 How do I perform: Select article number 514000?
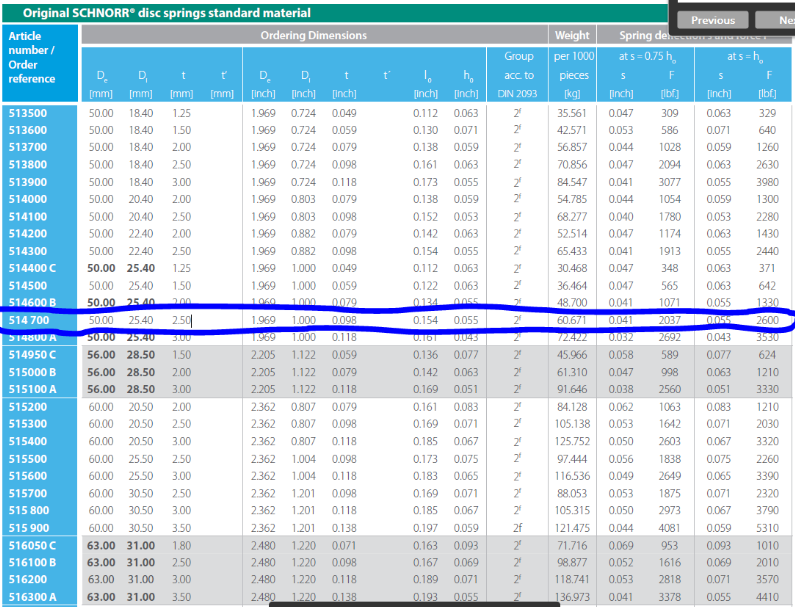pos(28,199)
